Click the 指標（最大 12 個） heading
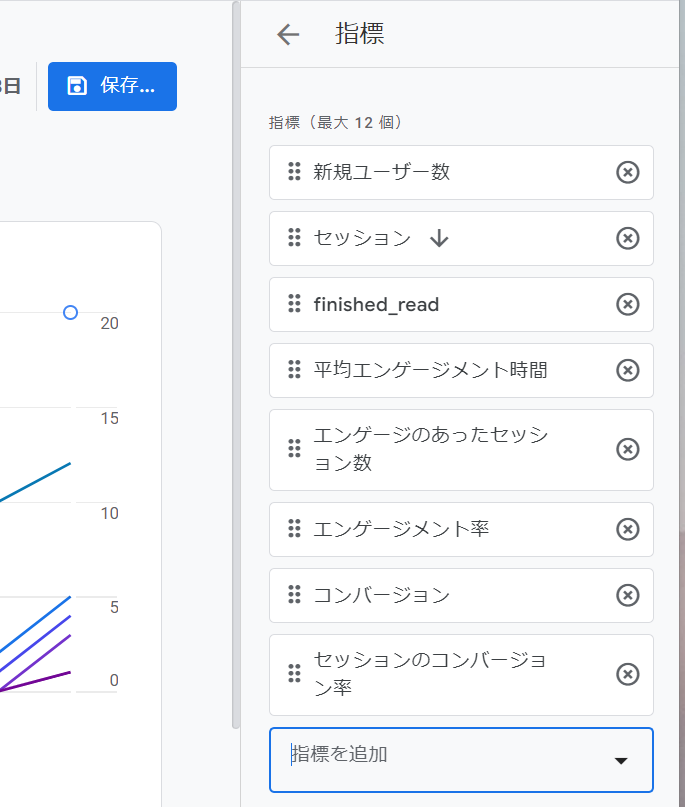Screen dimensions: 685x807 click(x=336, y=122)
